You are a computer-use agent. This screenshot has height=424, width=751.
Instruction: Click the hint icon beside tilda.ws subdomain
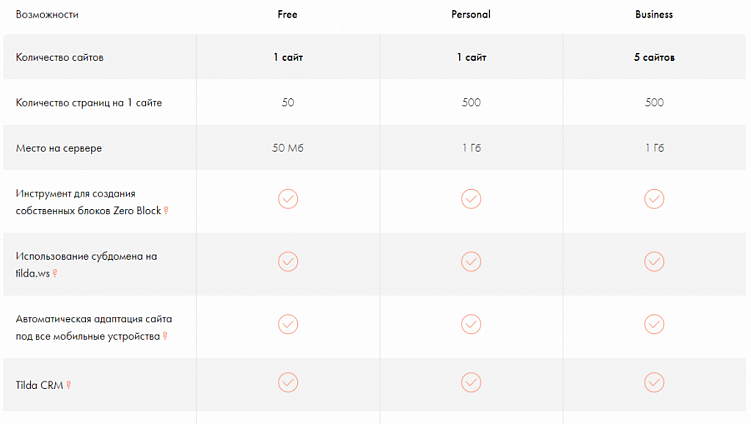pos(55,273)
